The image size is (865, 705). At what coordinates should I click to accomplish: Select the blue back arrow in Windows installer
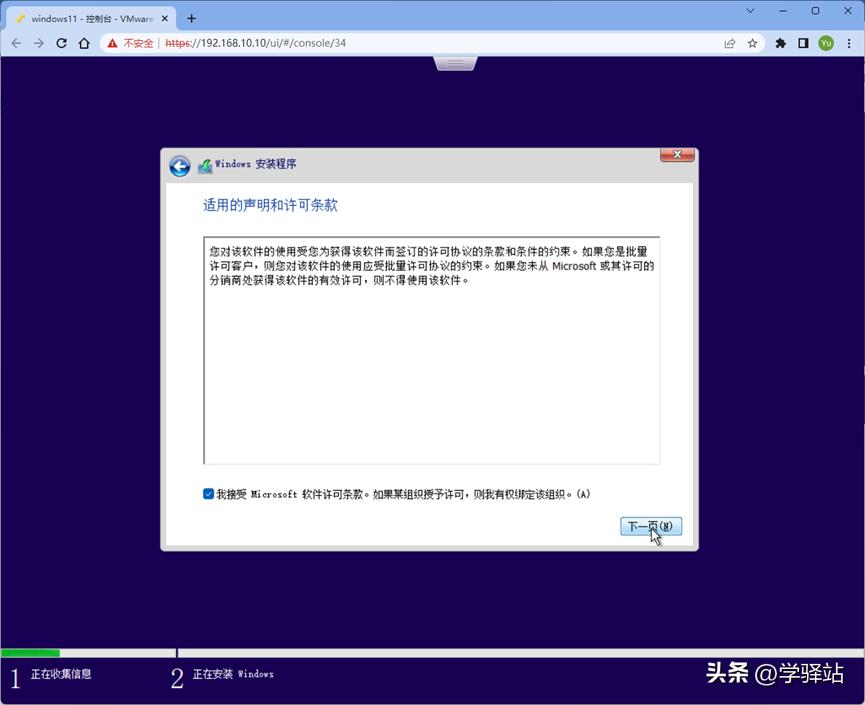click(x=179, y=166)
